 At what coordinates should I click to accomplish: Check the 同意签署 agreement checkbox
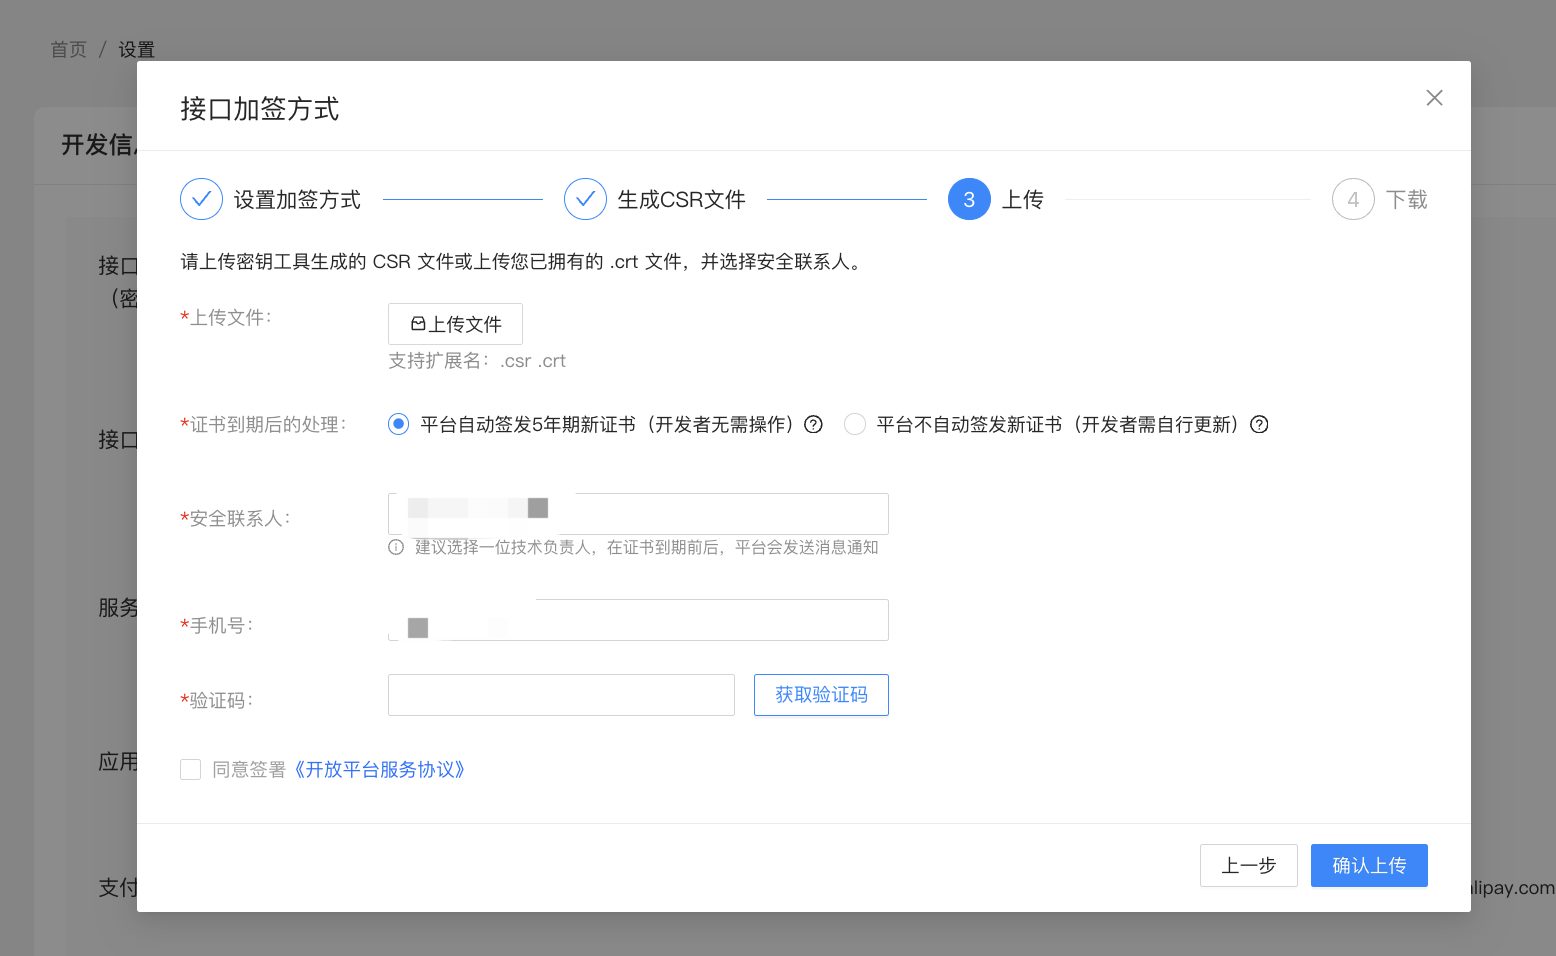tap(191, 769)
